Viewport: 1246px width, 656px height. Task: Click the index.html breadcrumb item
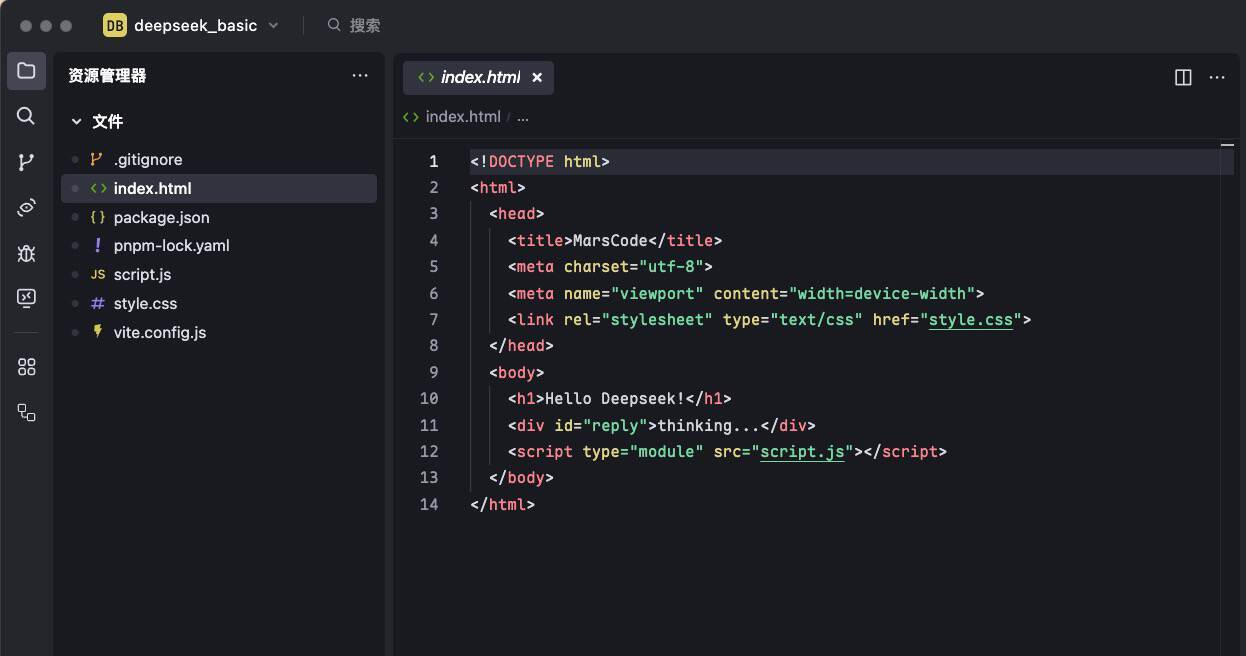tap(462, 117)
